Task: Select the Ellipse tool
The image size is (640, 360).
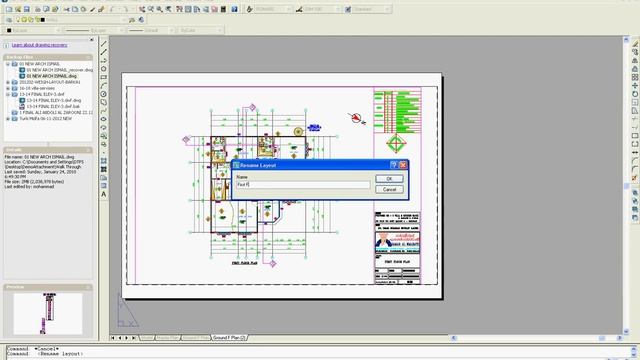Action: click(x=104, y=119)
